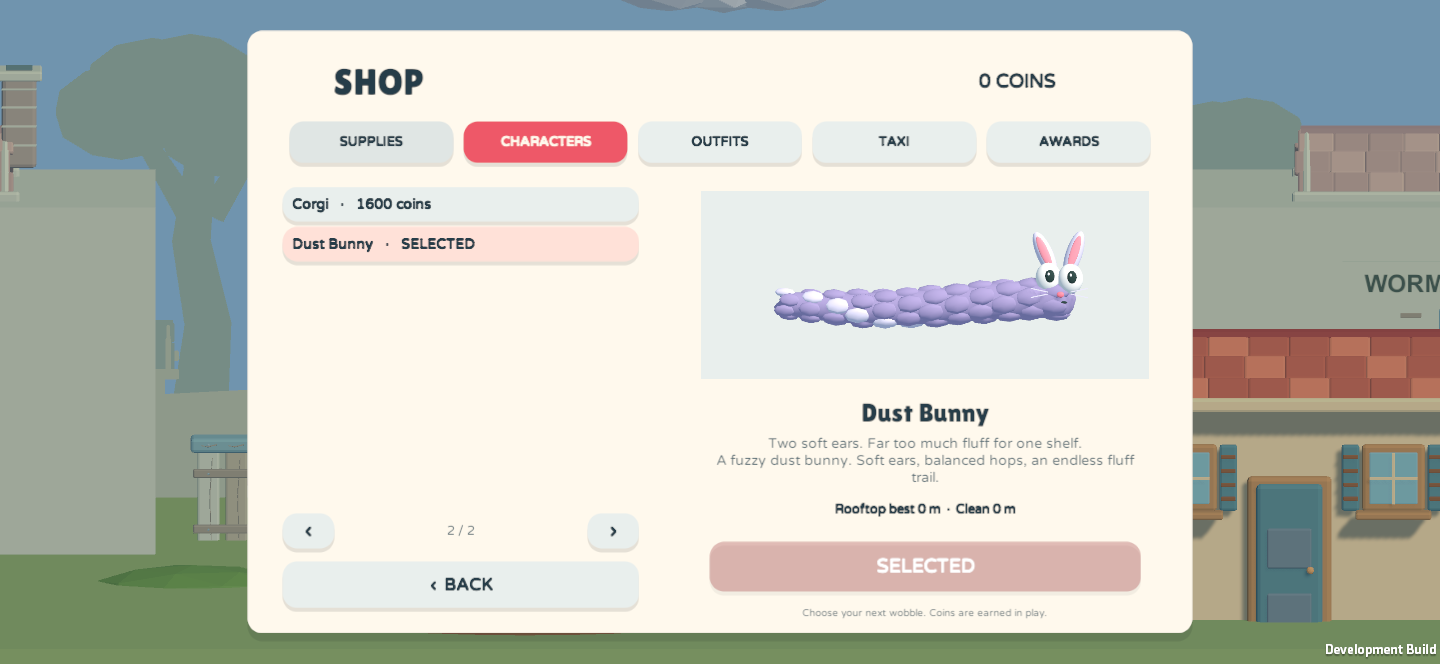Click the Choose your next wobble hint
The width and height of the screenshot is (1440, 664).
point(925,613)
